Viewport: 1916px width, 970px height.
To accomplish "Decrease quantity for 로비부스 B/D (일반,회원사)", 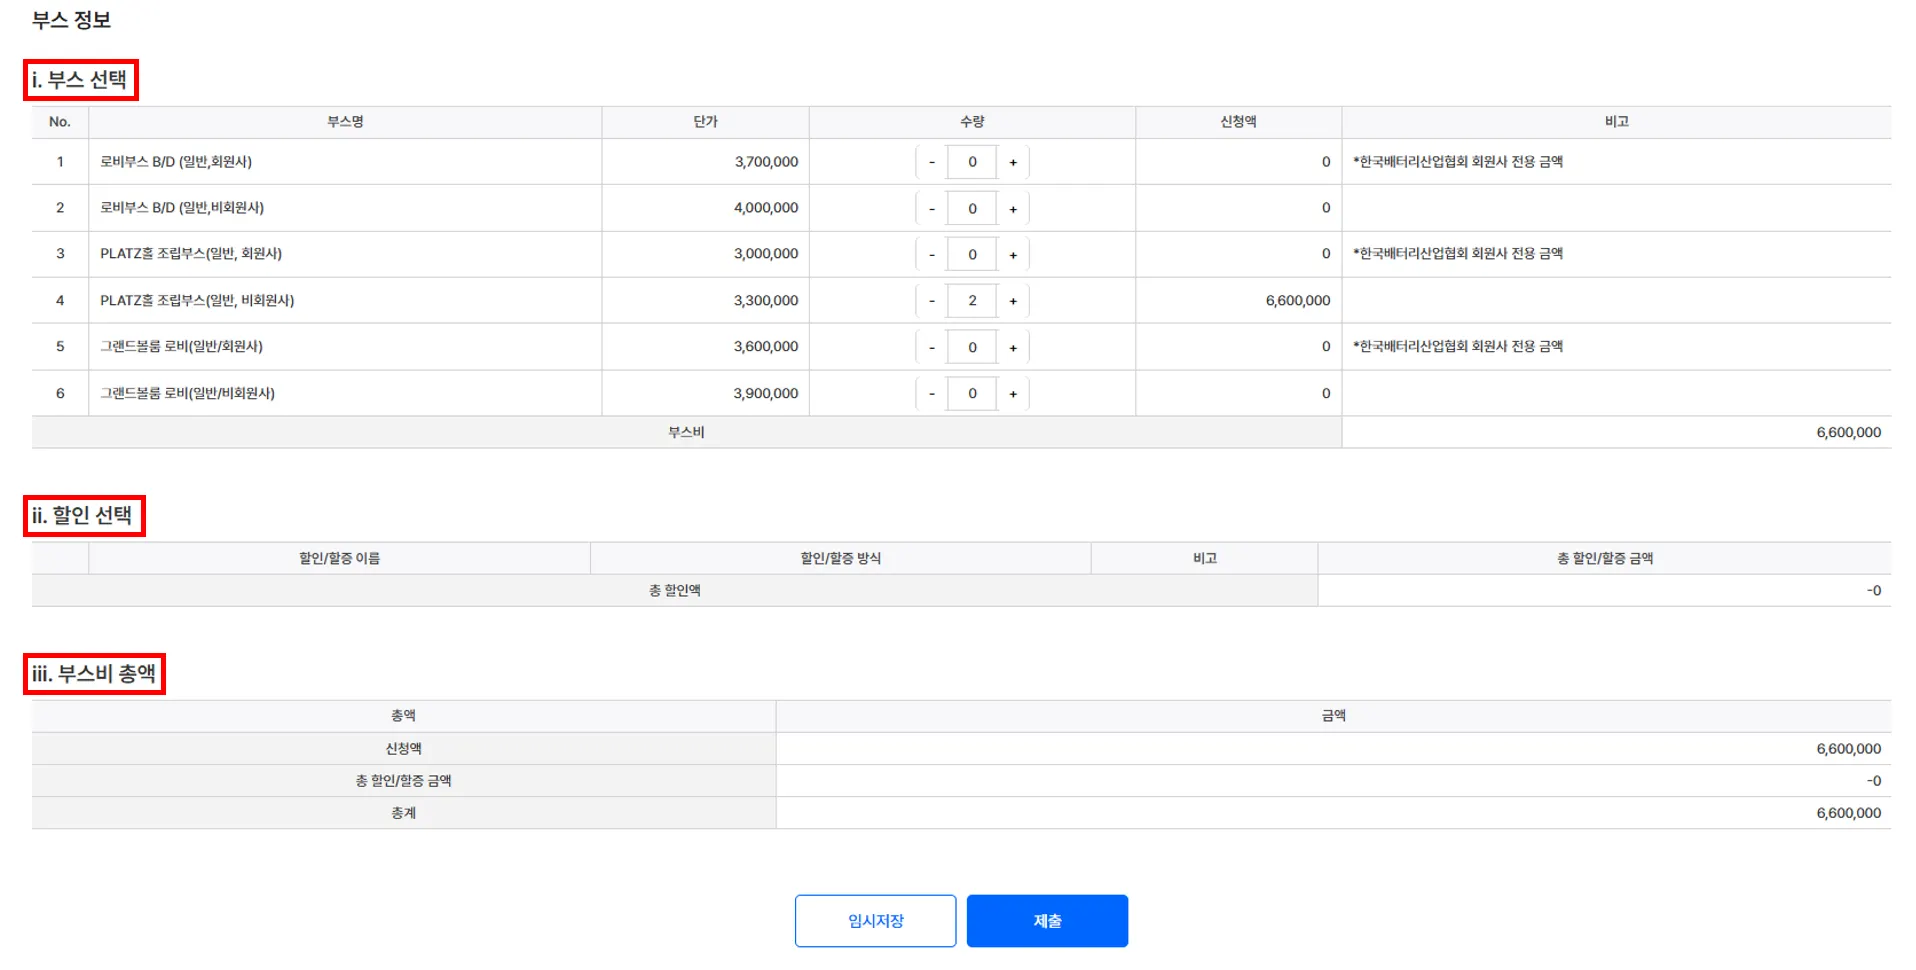I will 932,162.
